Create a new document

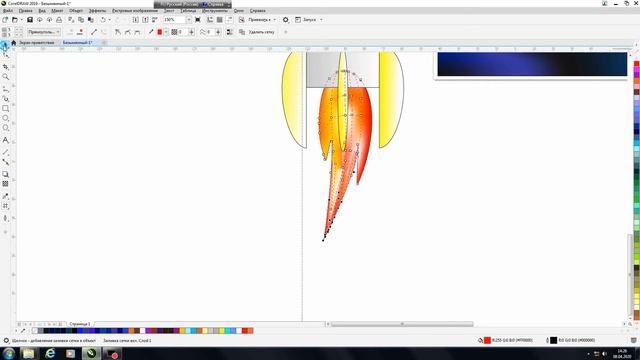pyautogui.click(x=5, y=20)
